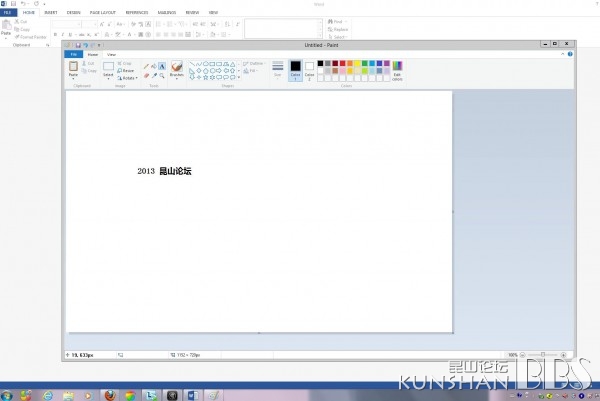Click Format Painter in Word
This screenshot has width=600, height=401.
click(x=31, y=37)
